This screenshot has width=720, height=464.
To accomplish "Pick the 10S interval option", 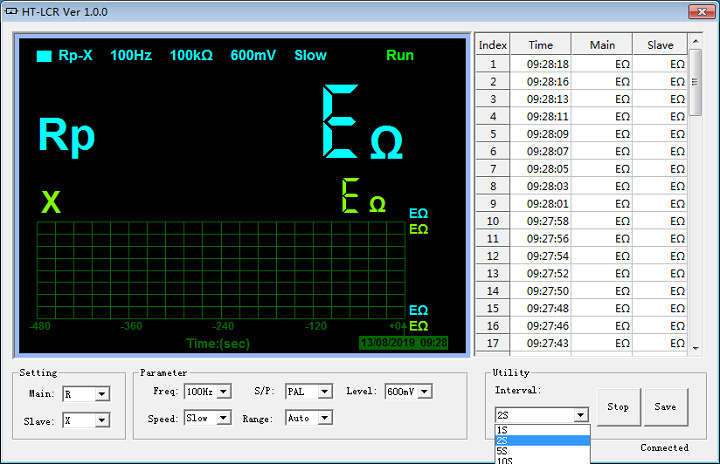I will (542, 460).
